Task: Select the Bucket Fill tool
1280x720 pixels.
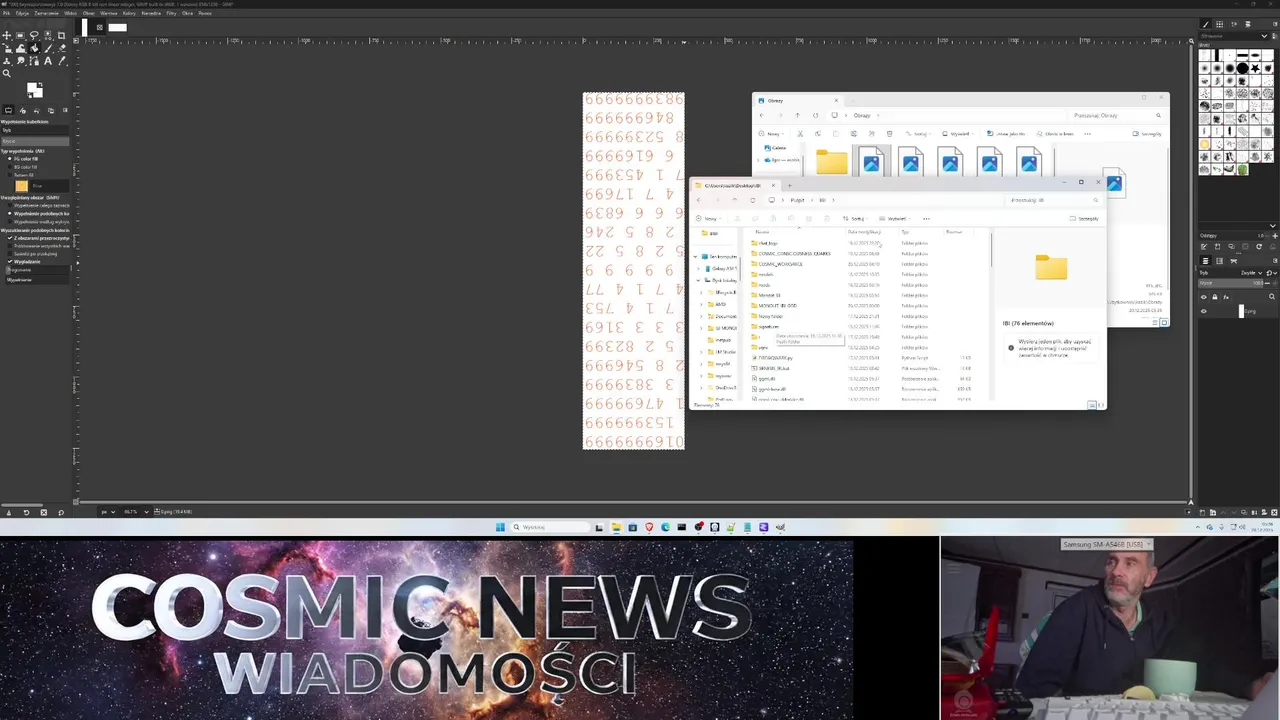Action: coord(34,48)
